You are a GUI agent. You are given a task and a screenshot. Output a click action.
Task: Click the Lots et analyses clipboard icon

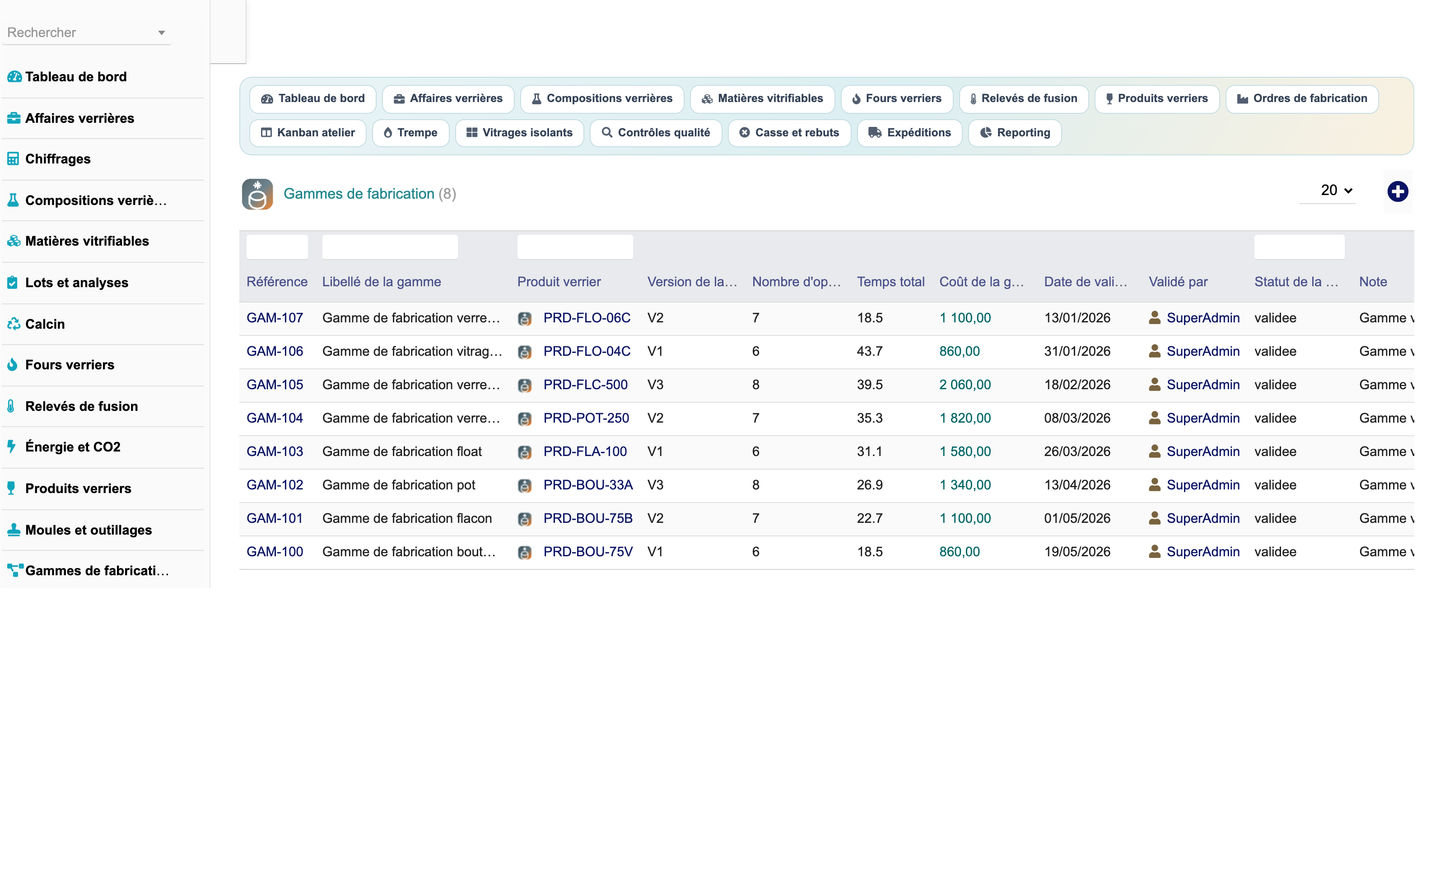point(12,283)
